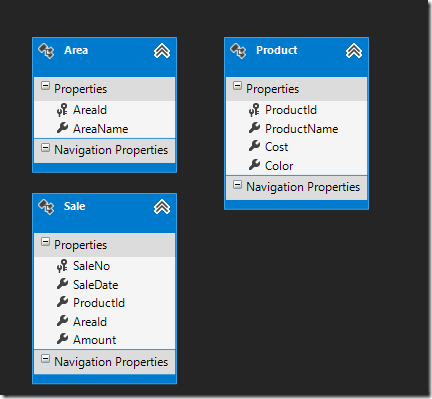Click Properties header label in Area

click(x=81, y=89)
